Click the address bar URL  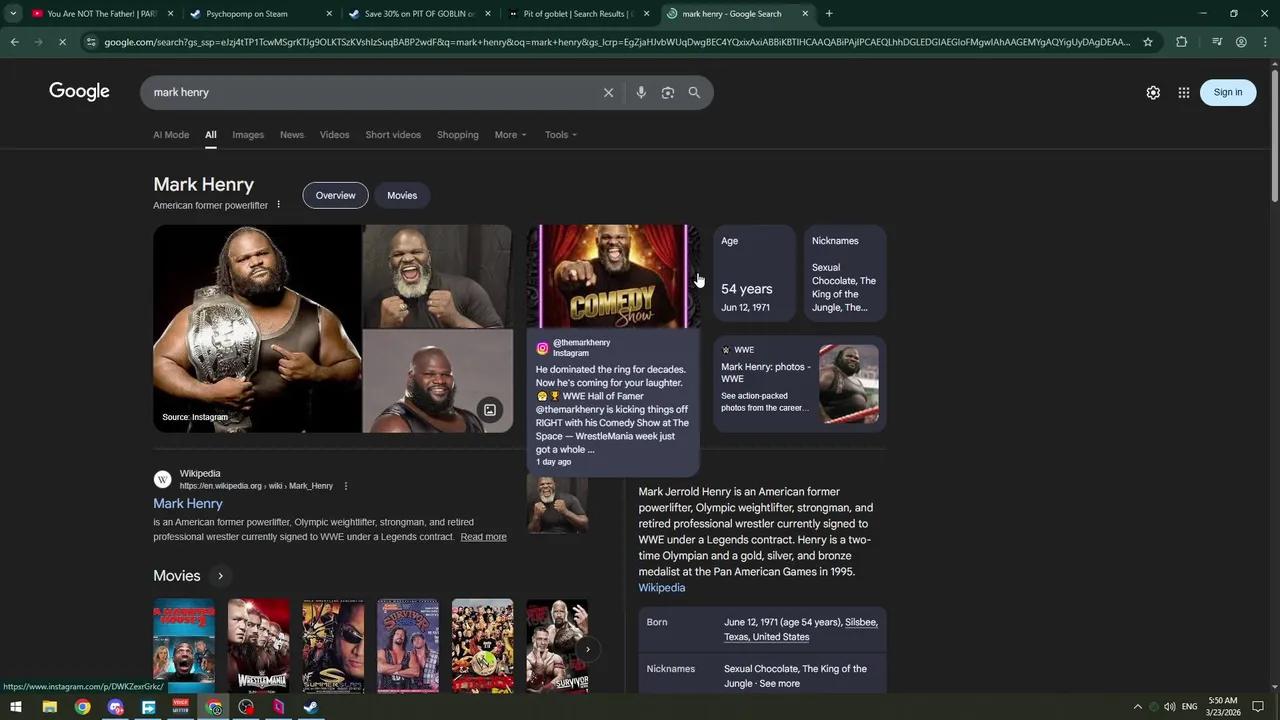[x=617, y=42]
